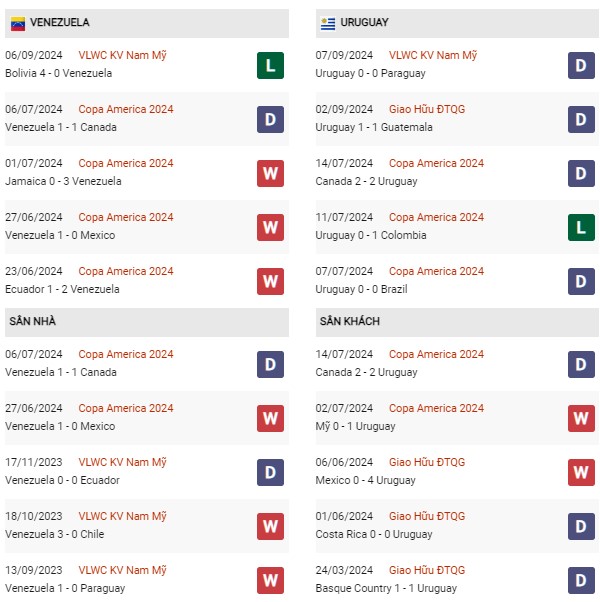Click the W badge for Mexico 0-4 Uruguay
This screenshot has height=602, width=600.
point(581,472)
